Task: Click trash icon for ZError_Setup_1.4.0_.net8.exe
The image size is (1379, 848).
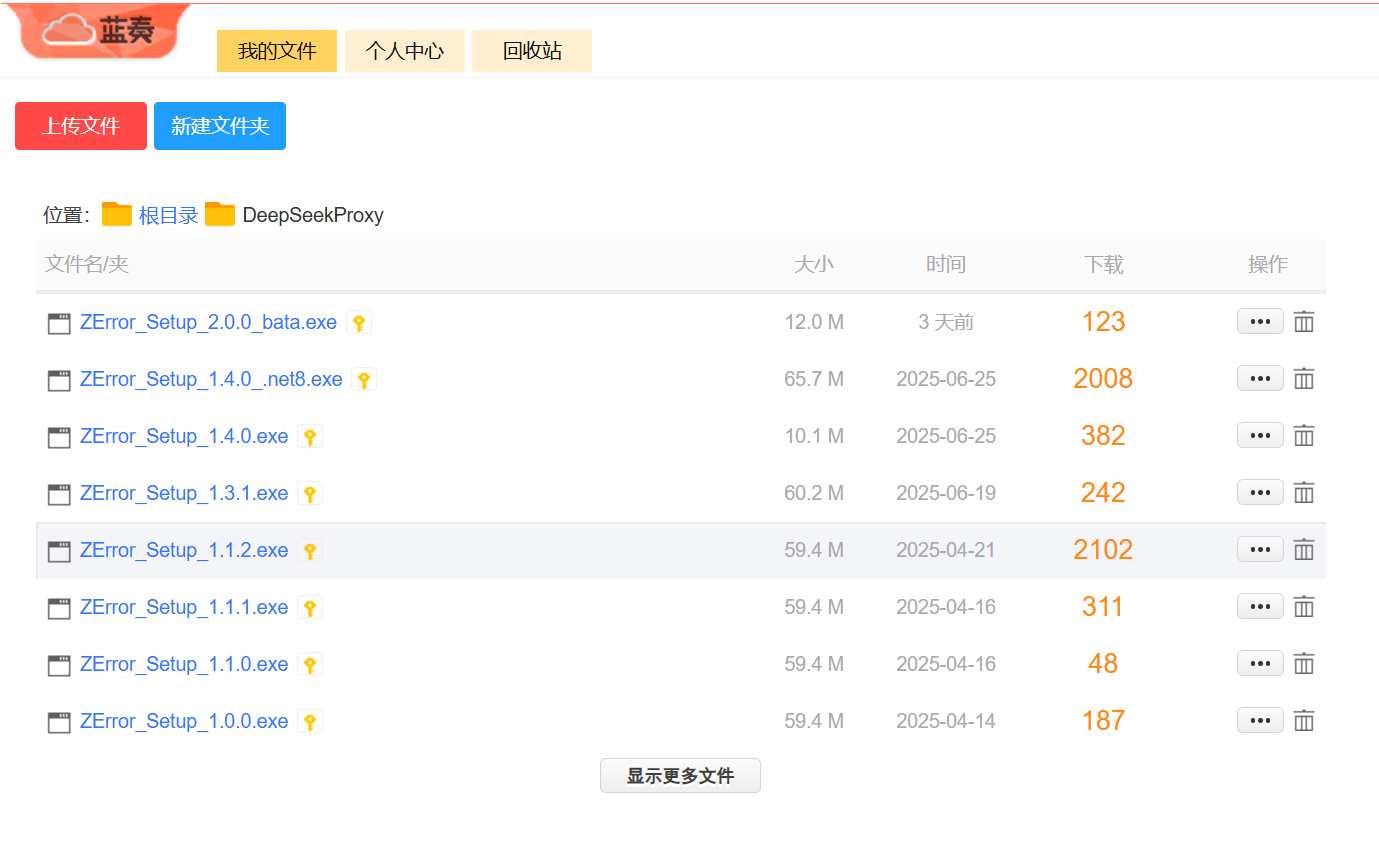Action: (1303, 379)
